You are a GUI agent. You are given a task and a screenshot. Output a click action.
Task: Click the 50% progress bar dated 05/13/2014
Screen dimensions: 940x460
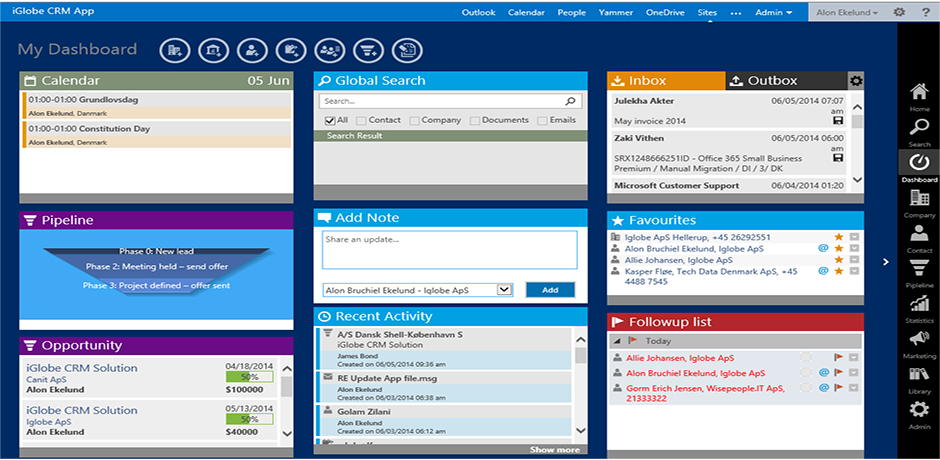coord(249,419)
